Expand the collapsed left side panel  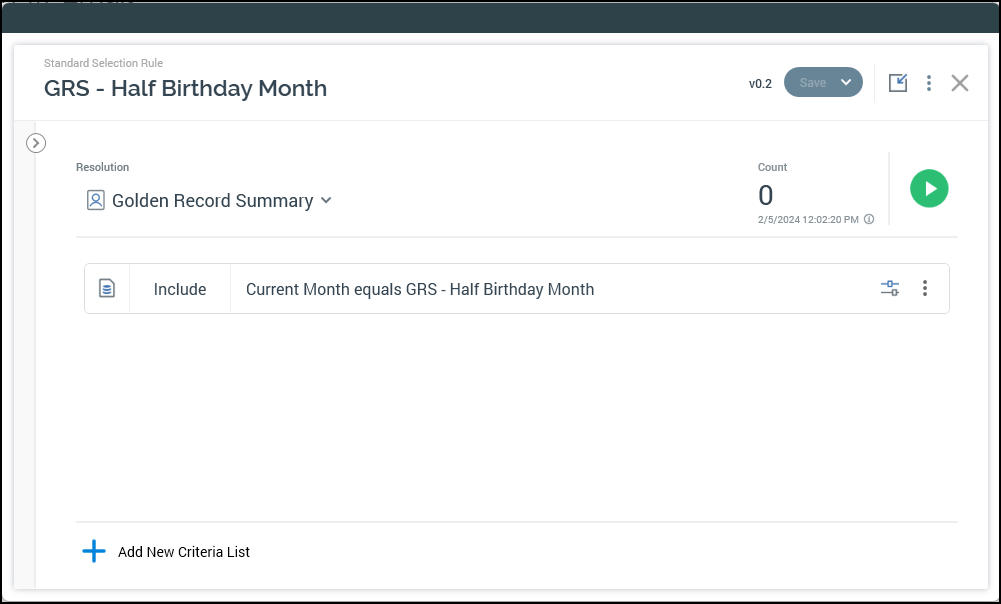coord(36,143)
